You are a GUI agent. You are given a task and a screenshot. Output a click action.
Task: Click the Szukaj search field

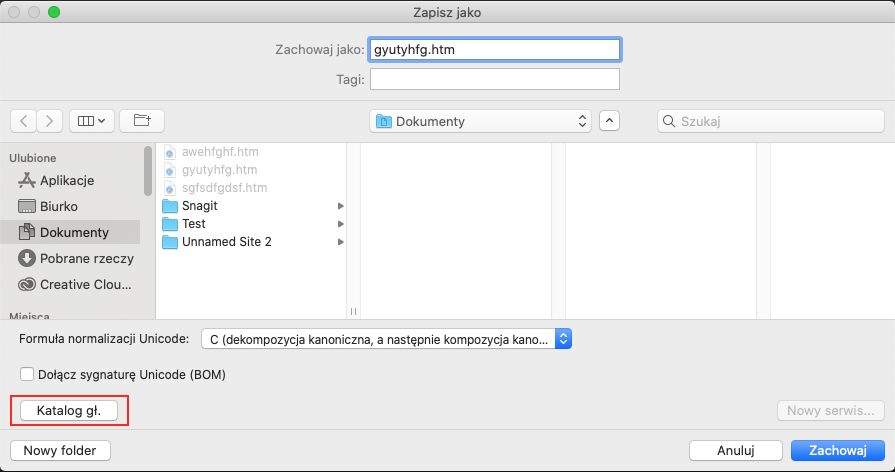point(770,121)
